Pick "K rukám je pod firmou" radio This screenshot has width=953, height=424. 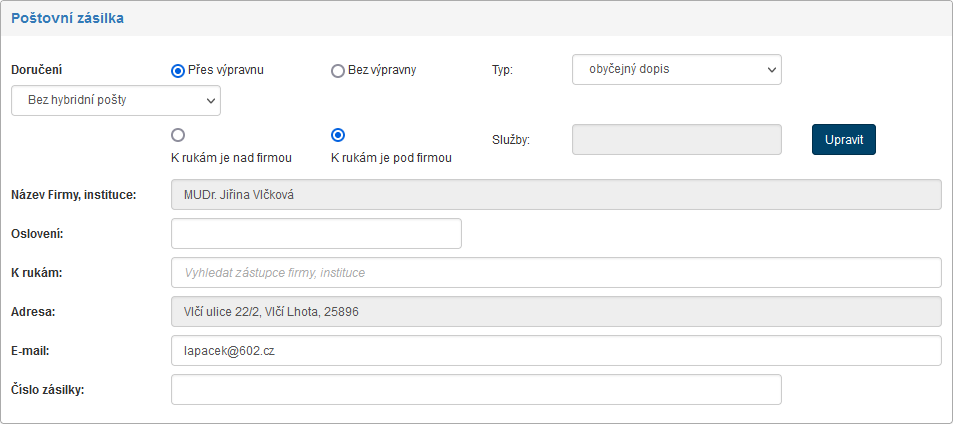pyautogui.click(x=338, y=135)
